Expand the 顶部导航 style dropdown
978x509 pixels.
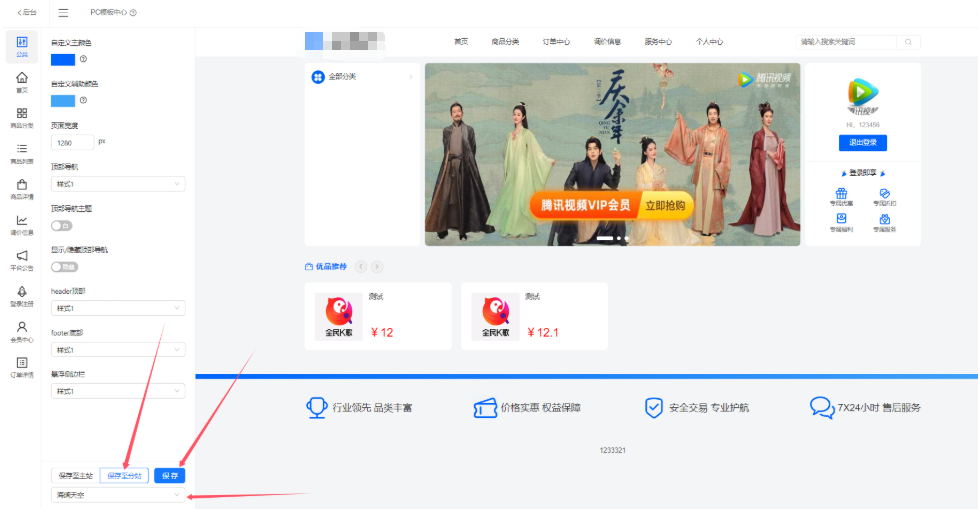click(118, 184)
